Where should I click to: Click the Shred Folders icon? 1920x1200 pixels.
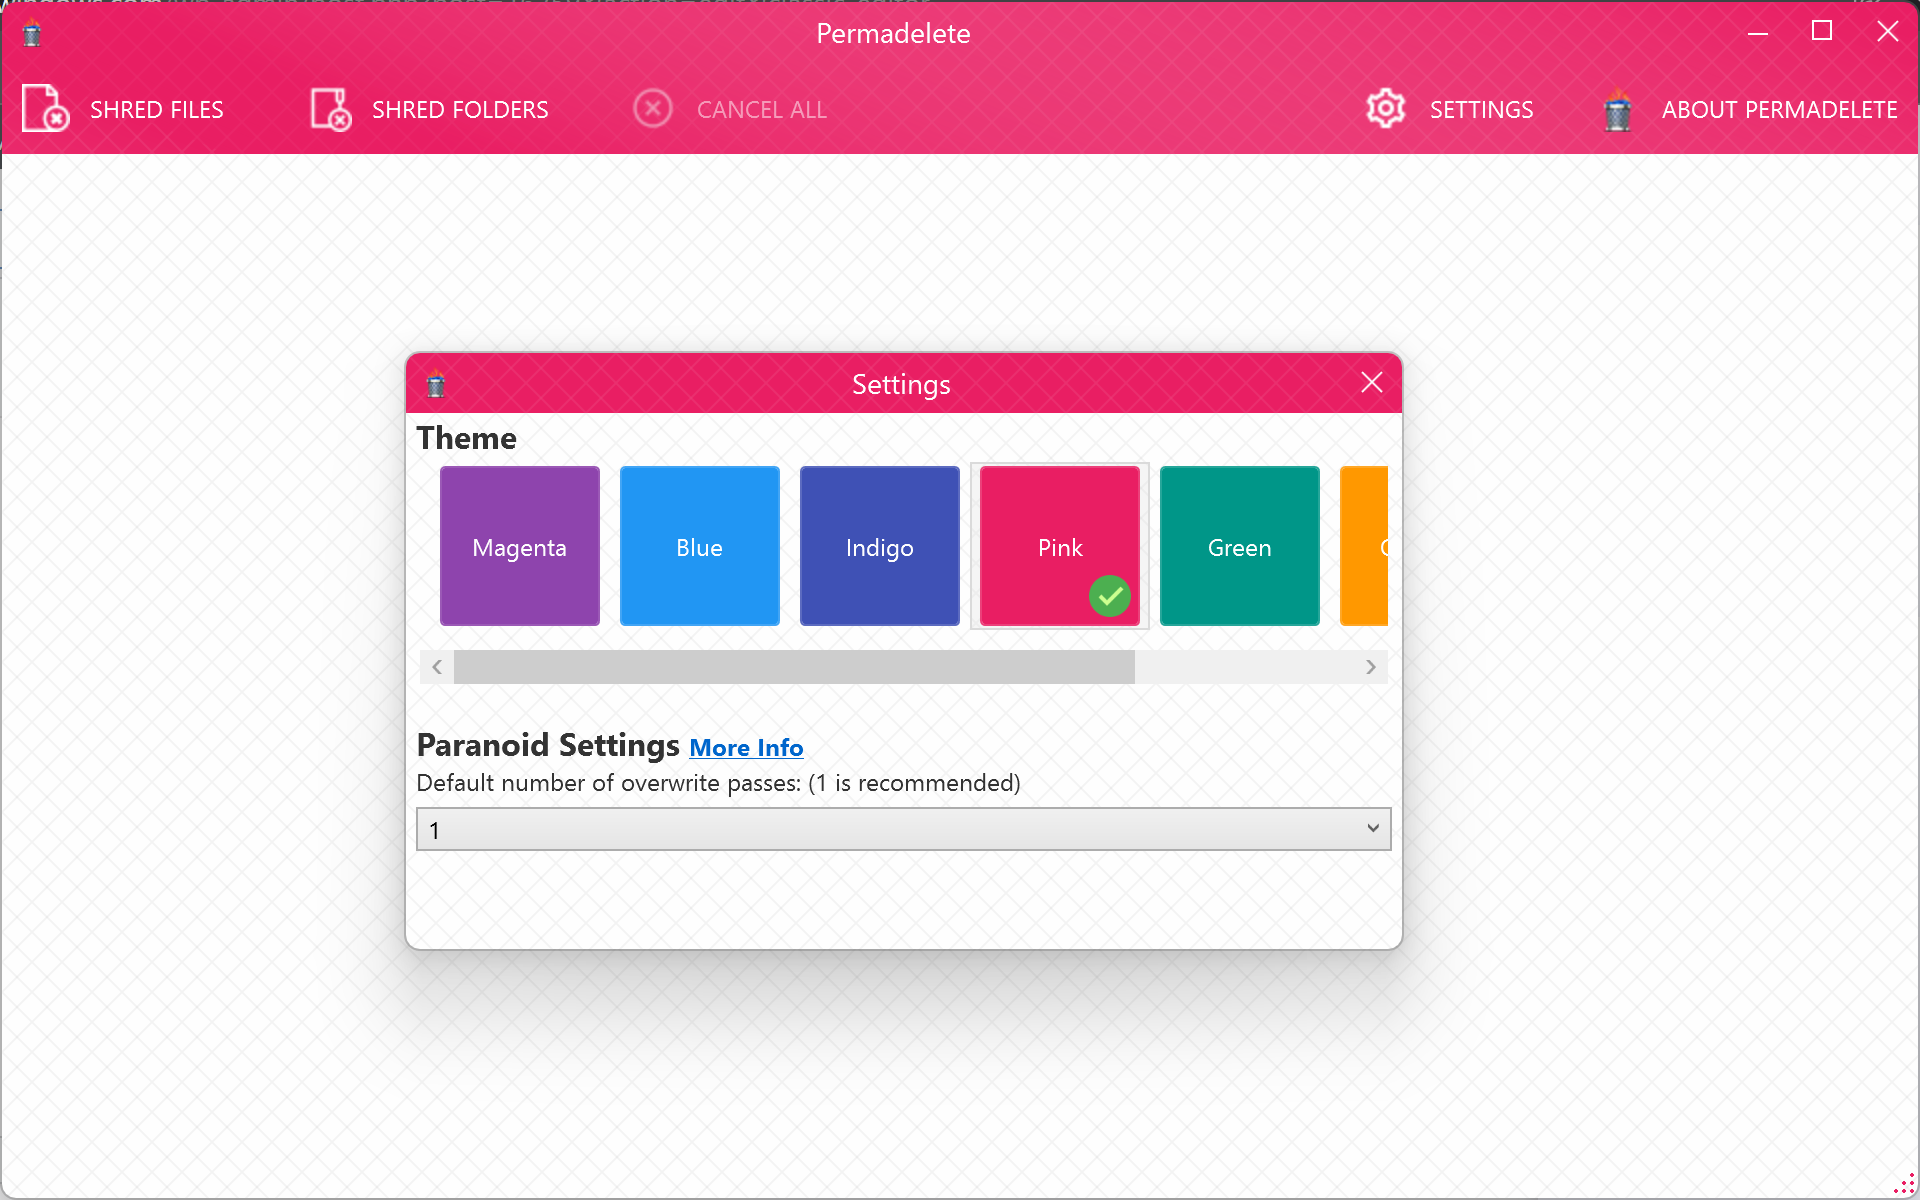point(331,108)
